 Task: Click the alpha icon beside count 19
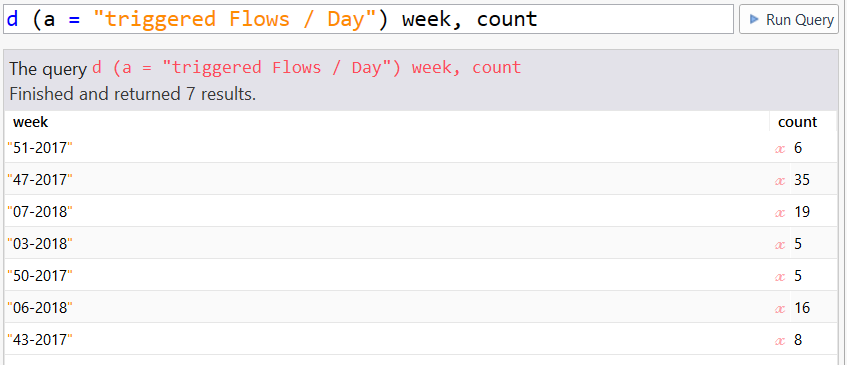779,213
